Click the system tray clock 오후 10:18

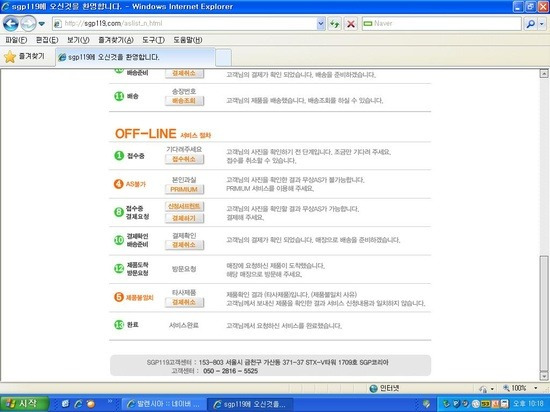[x=529, y=404]
